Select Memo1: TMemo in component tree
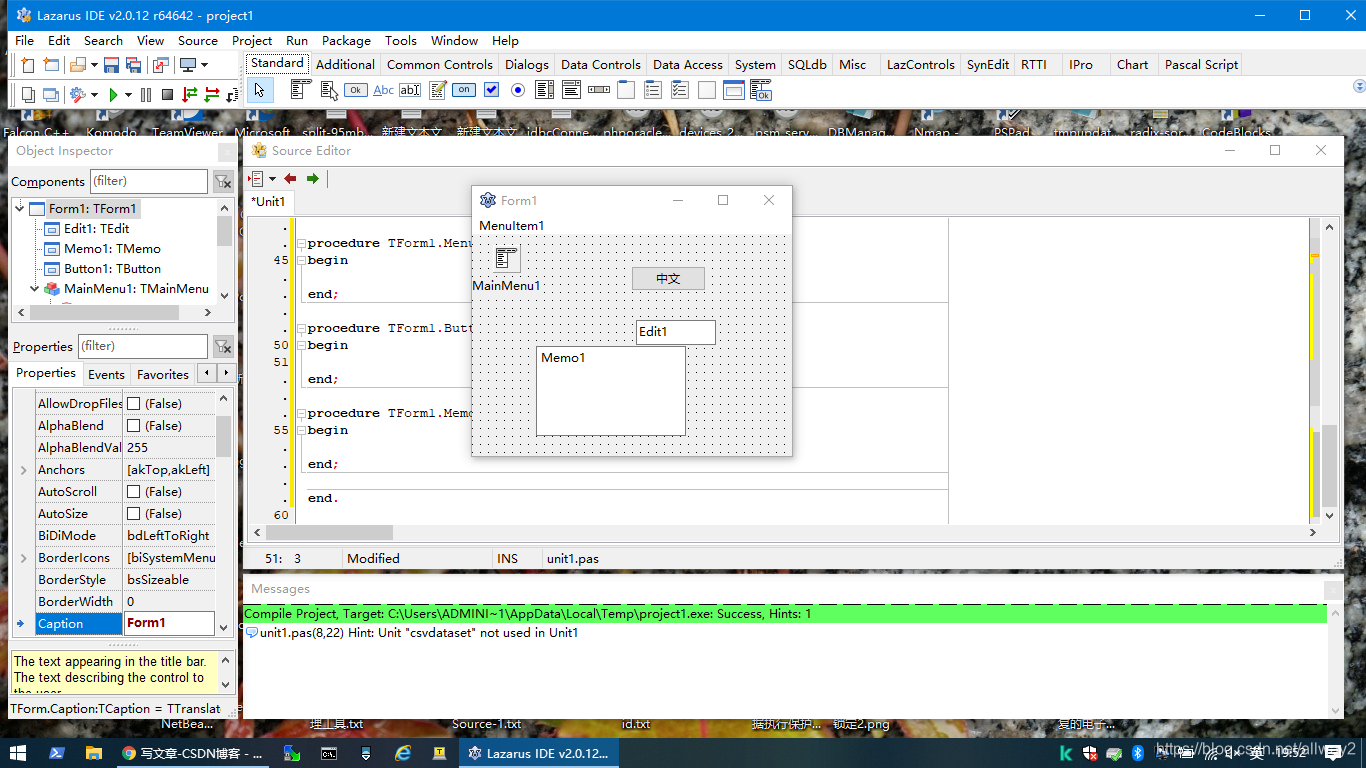The image size is (1366, 768). pos(112,249)
